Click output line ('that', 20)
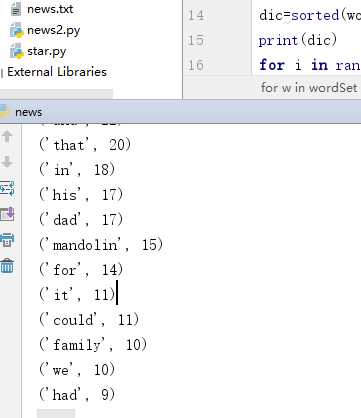The width and height of the screenshot is (361, 418). pyautogui.click(x=85, y=145)
